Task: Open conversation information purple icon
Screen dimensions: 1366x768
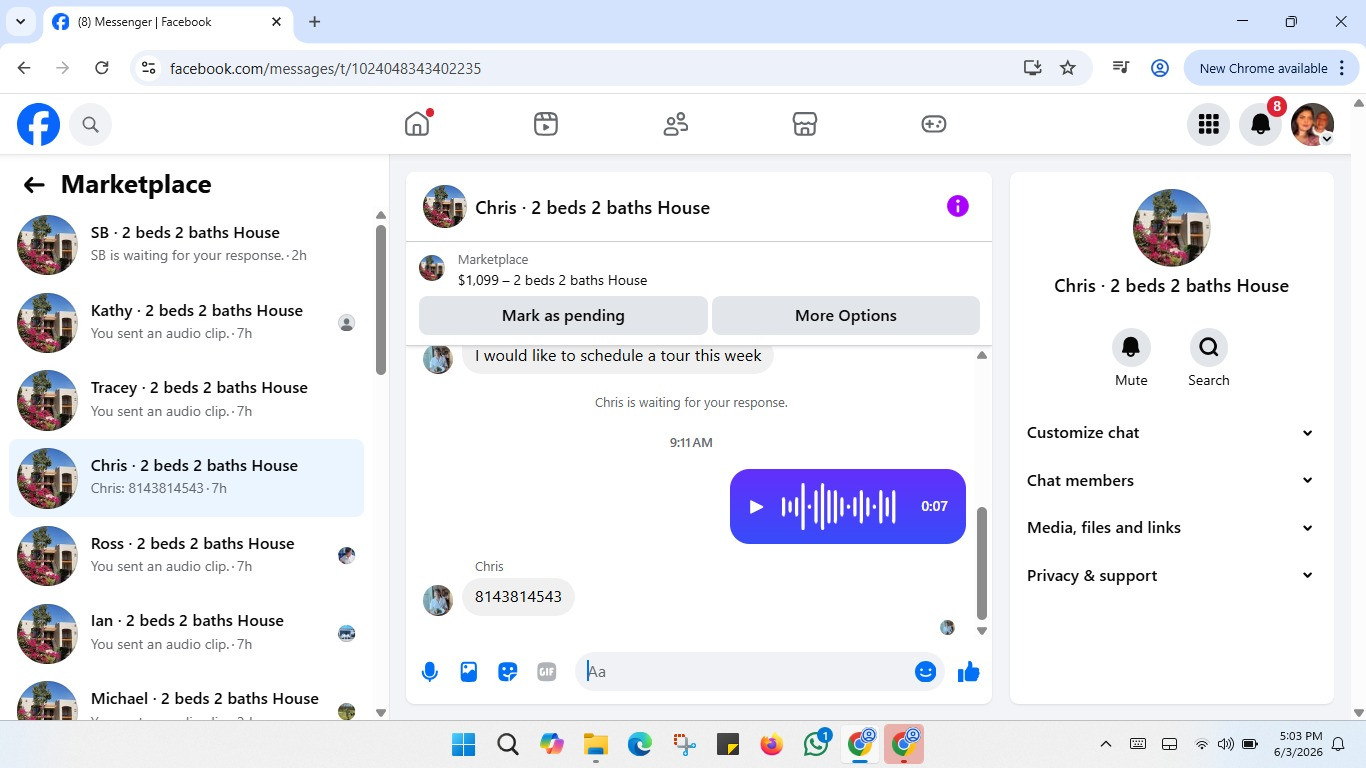Action: [958, 206]
